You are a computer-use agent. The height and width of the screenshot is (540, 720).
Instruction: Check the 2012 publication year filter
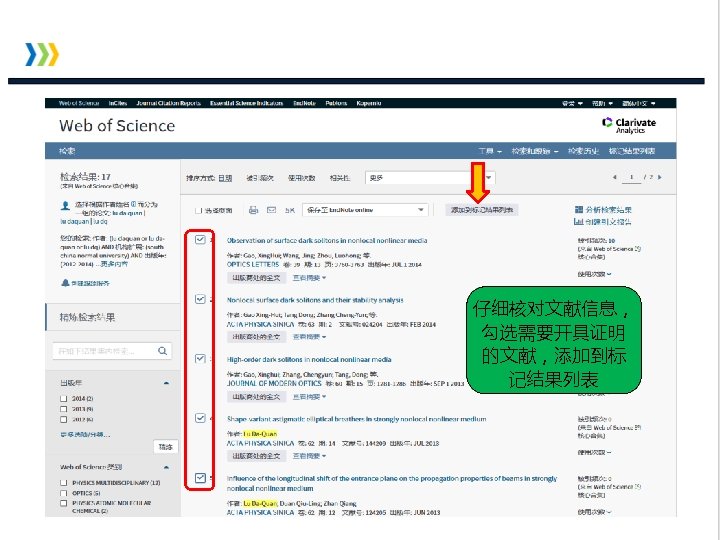(x=64, y=419)
